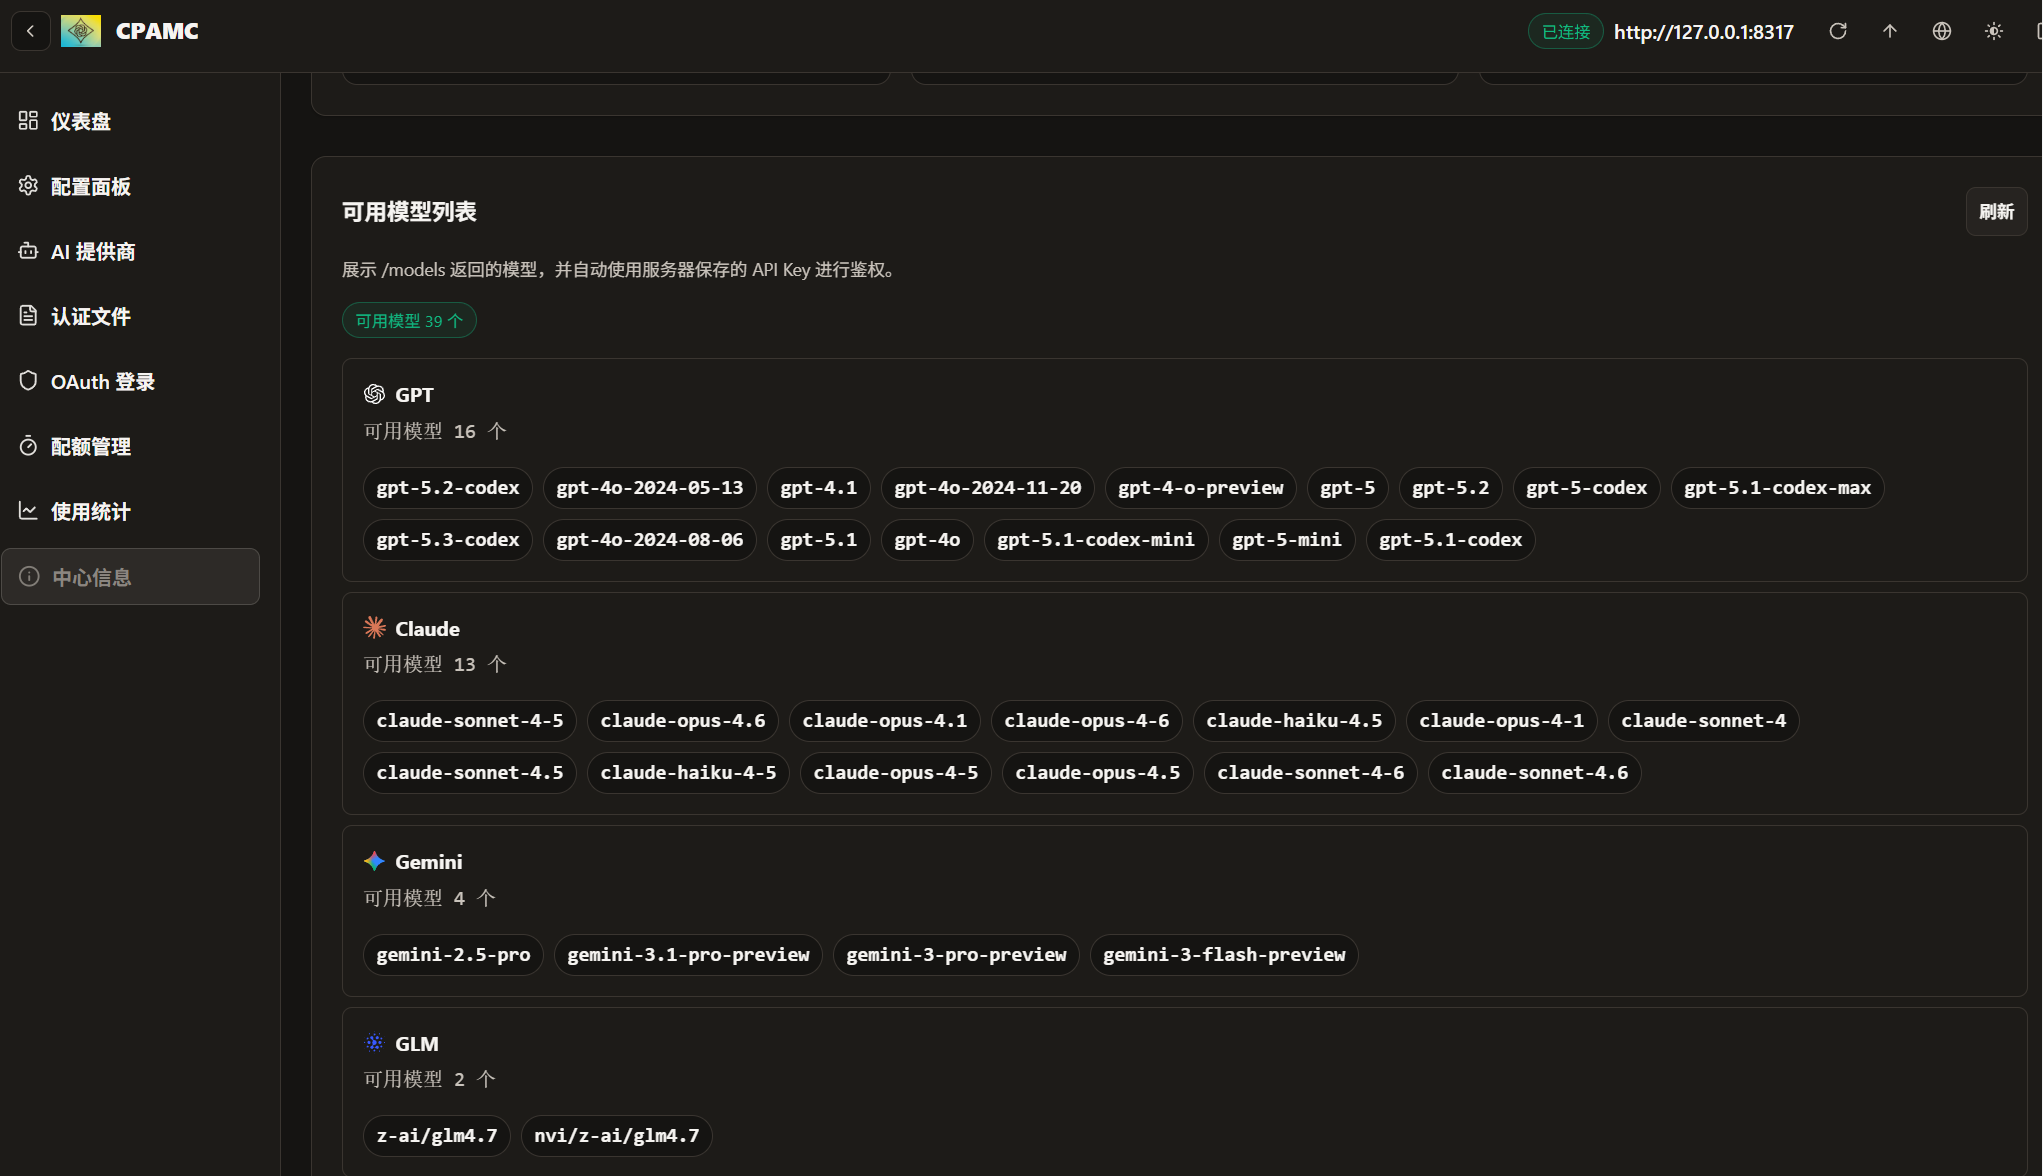Screen dimensions: 2043x1176
Task: Toggle the light/dark theme sun icon
Action: (1994, 31)
